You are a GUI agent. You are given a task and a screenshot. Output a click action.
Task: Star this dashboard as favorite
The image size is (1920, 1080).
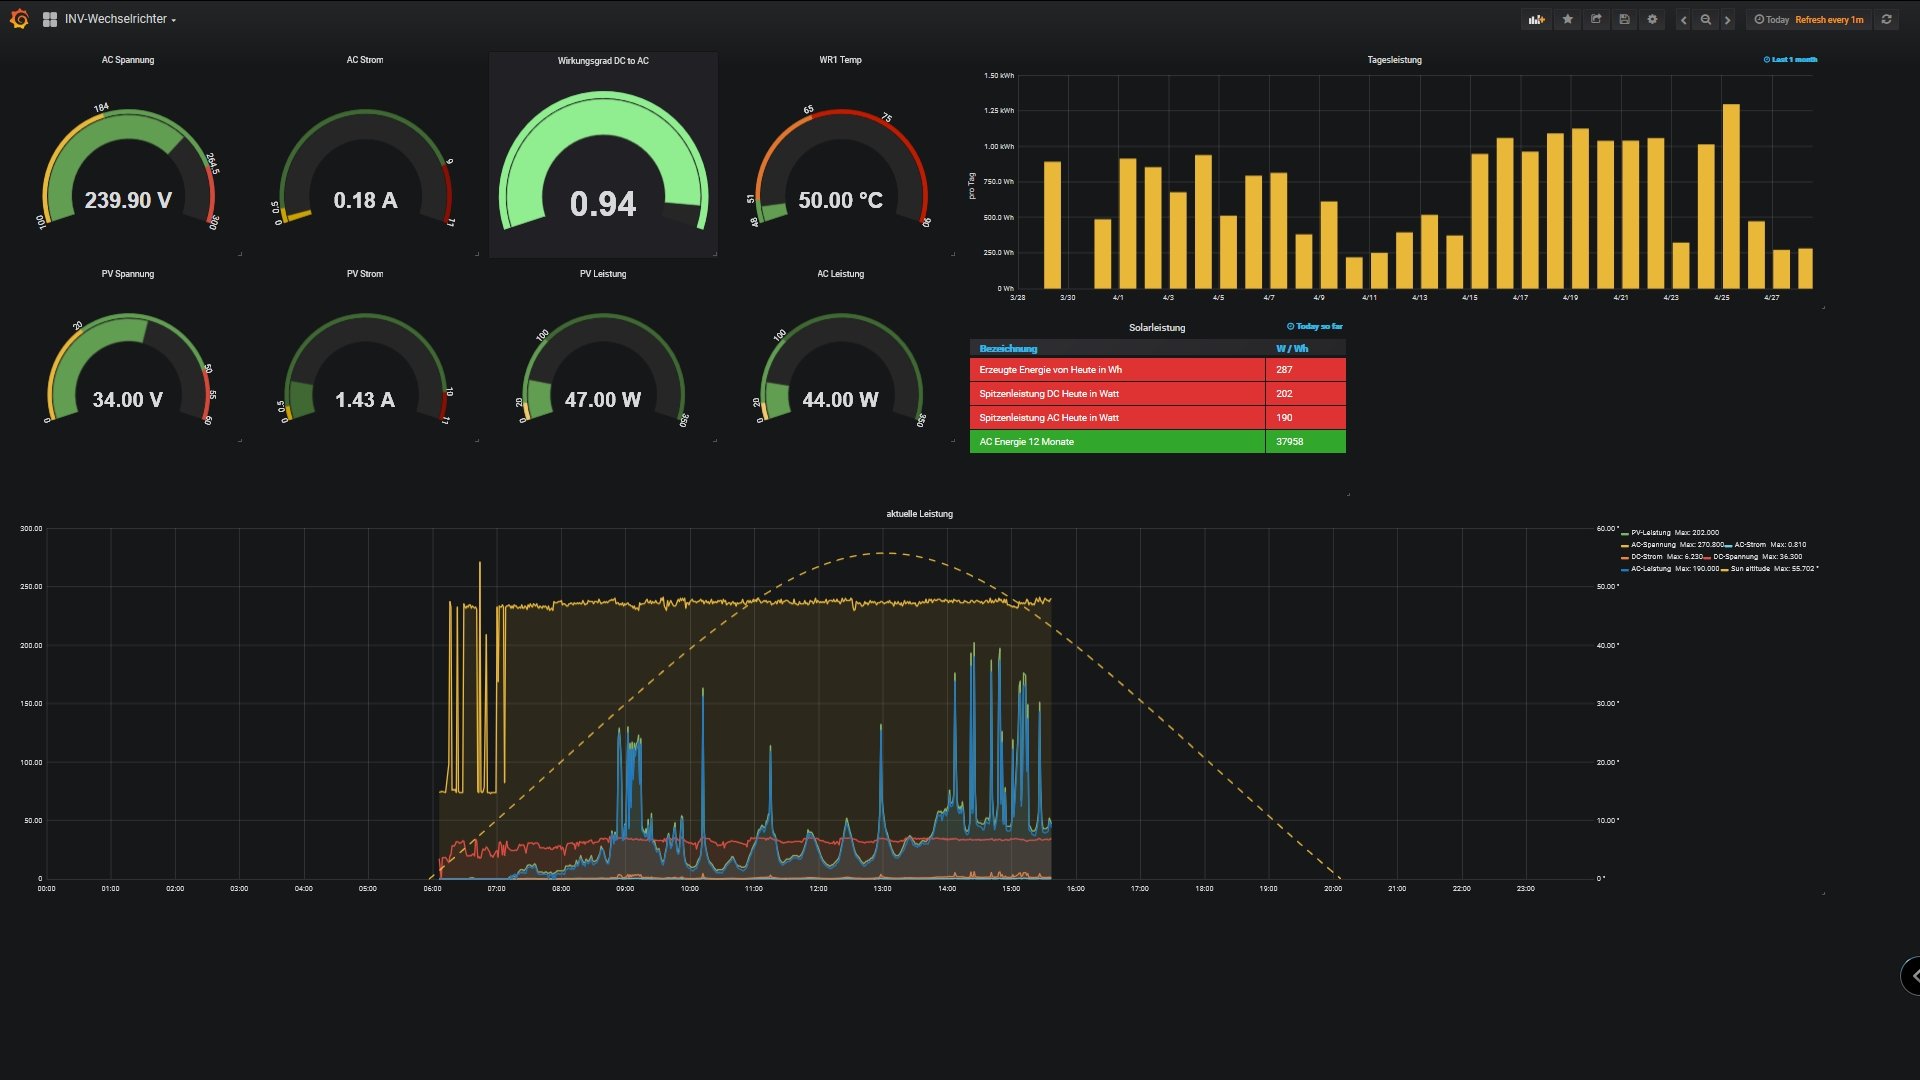pos(1567,19)
